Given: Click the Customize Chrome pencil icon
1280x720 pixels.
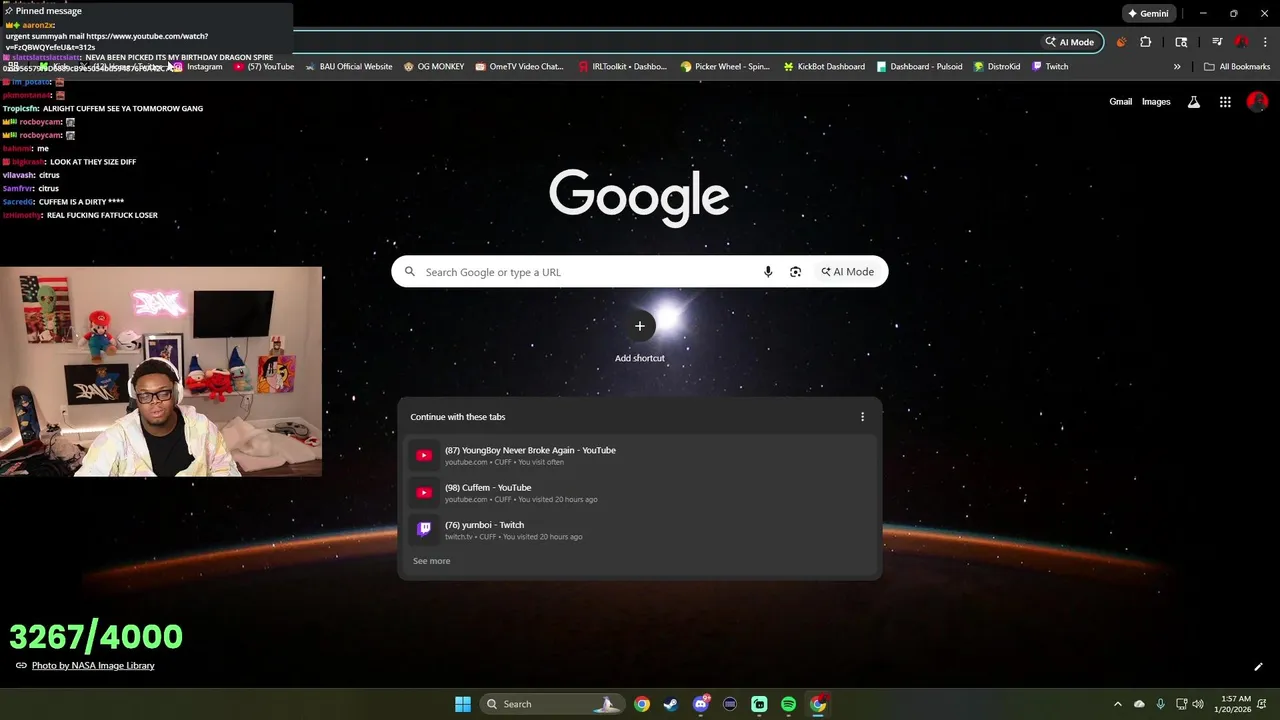Looking at the screenshot, I should pos(1258,667).
